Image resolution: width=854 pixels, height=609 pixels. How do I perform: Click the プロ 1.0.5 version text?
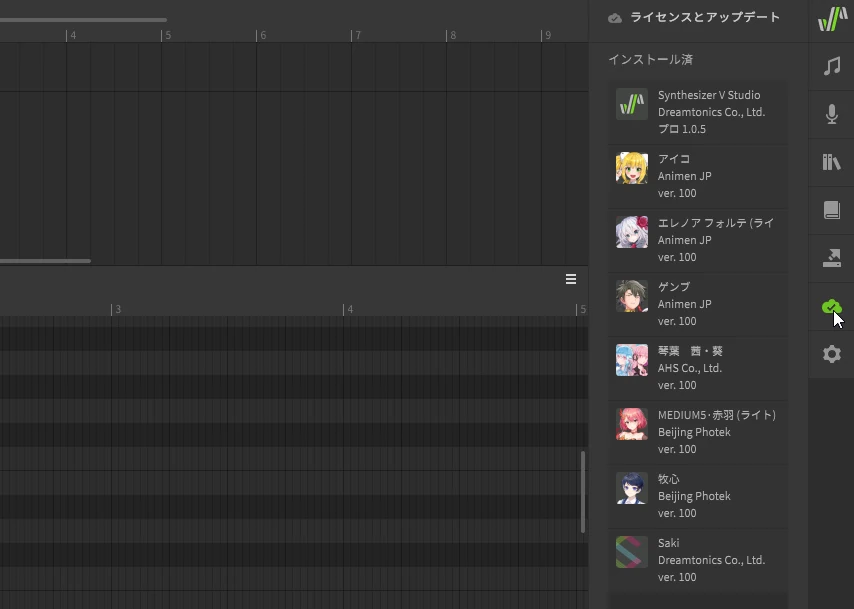pos(682,129)
